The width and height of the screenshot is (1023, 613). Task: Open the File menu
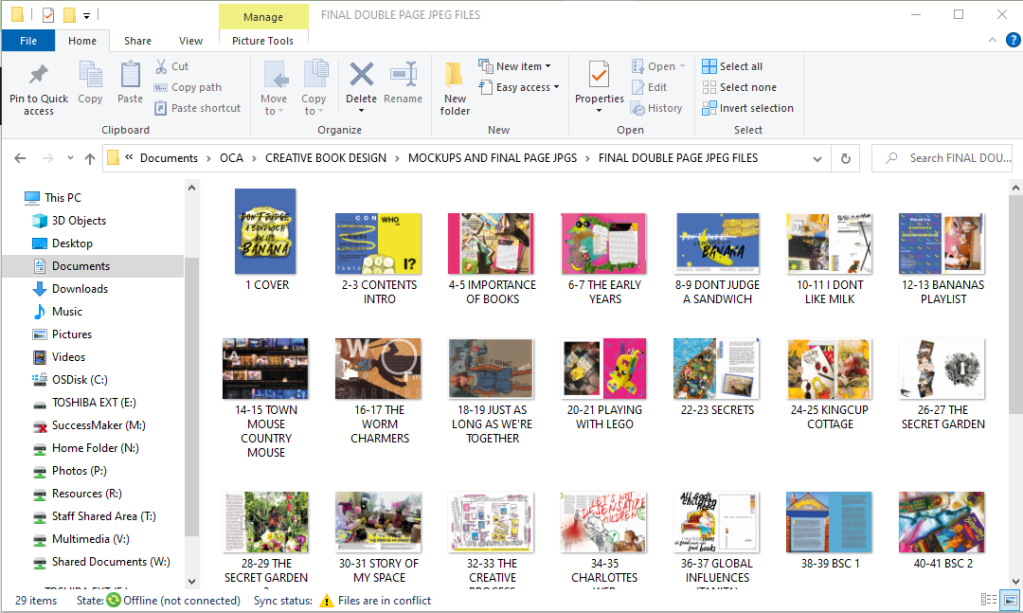coord(28,41)
